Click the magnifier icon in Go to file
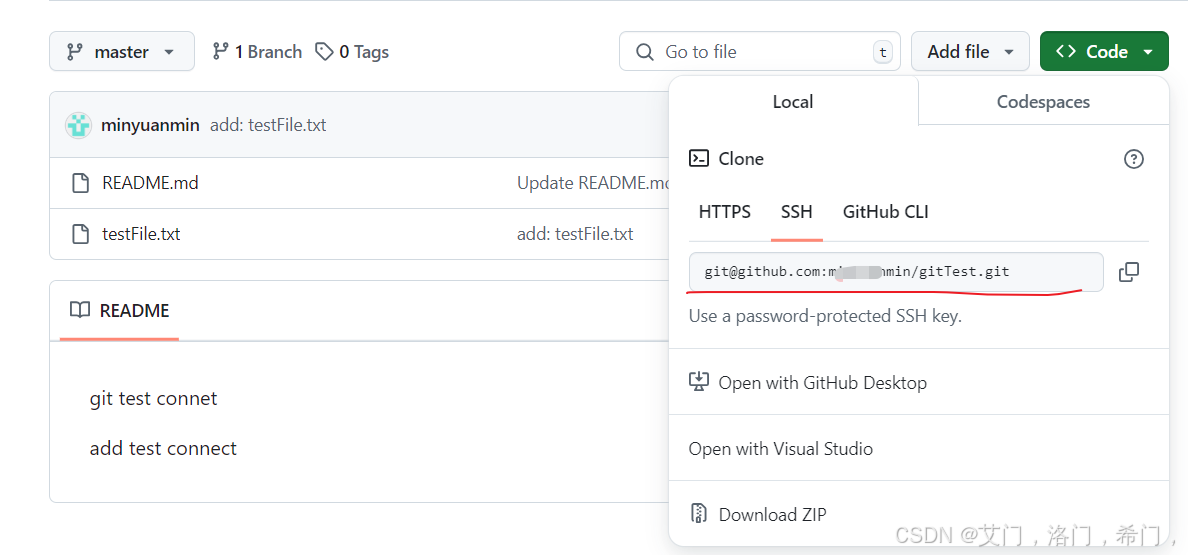The width and height of the screenshot is (1188, 555). 645,51
